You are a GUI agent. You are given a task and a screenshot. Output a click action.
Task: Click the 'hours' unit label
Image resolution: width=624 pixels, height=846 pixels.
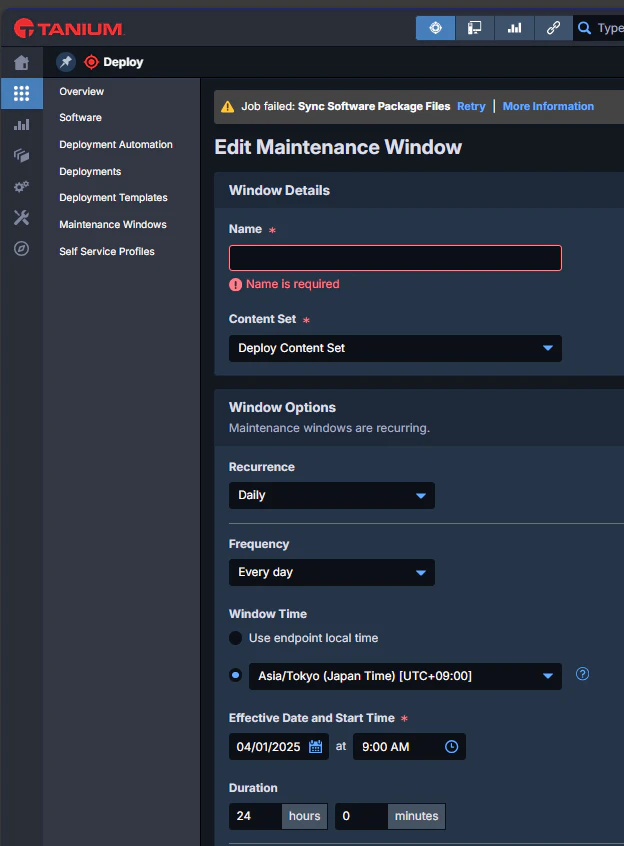click(304, 816)
